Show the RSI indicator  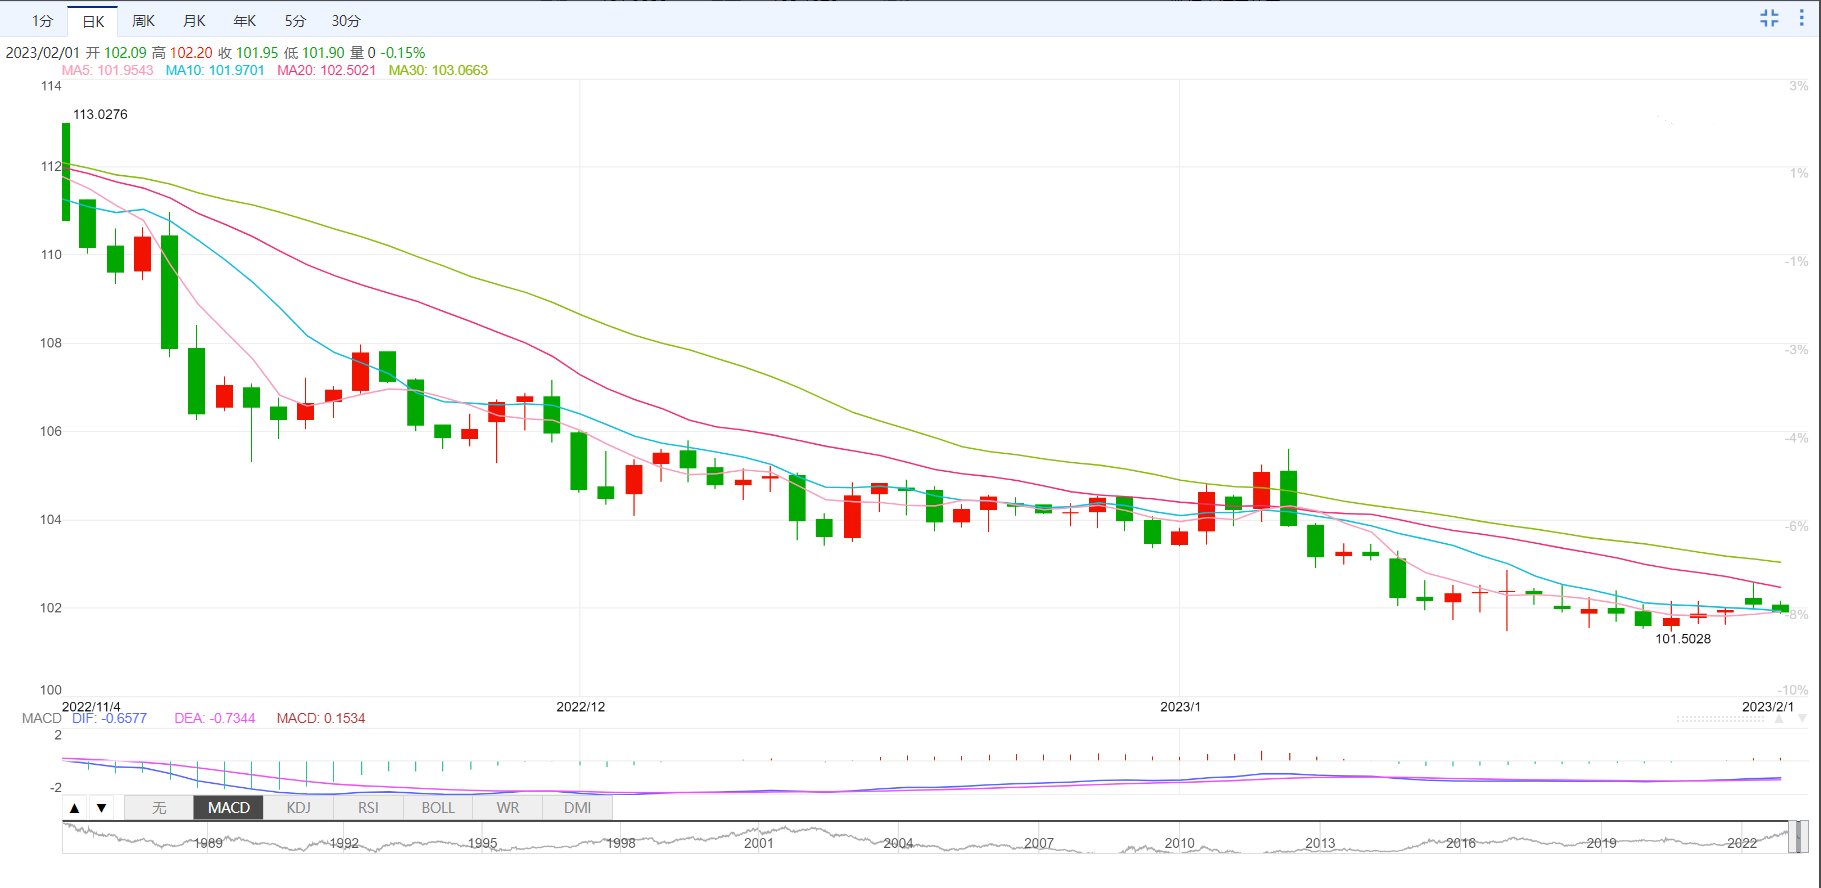coord(368,808)
